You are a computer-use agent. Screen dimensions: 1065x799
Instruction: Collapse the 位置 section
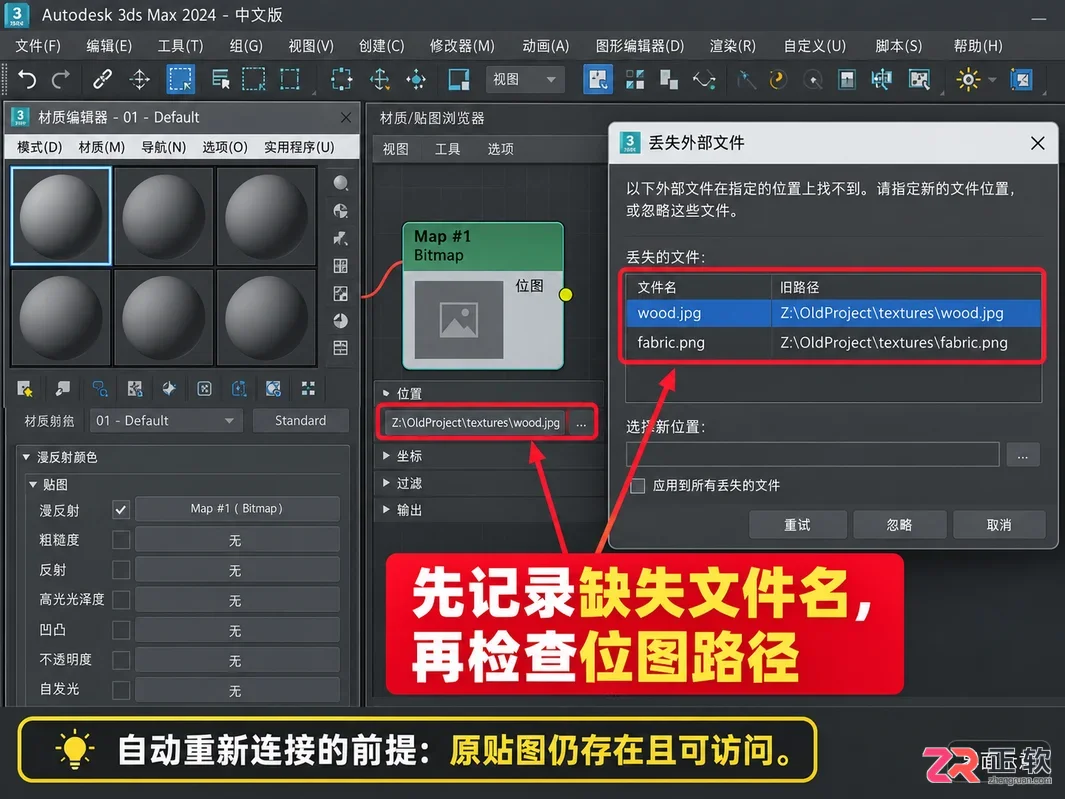click(386, 393)
